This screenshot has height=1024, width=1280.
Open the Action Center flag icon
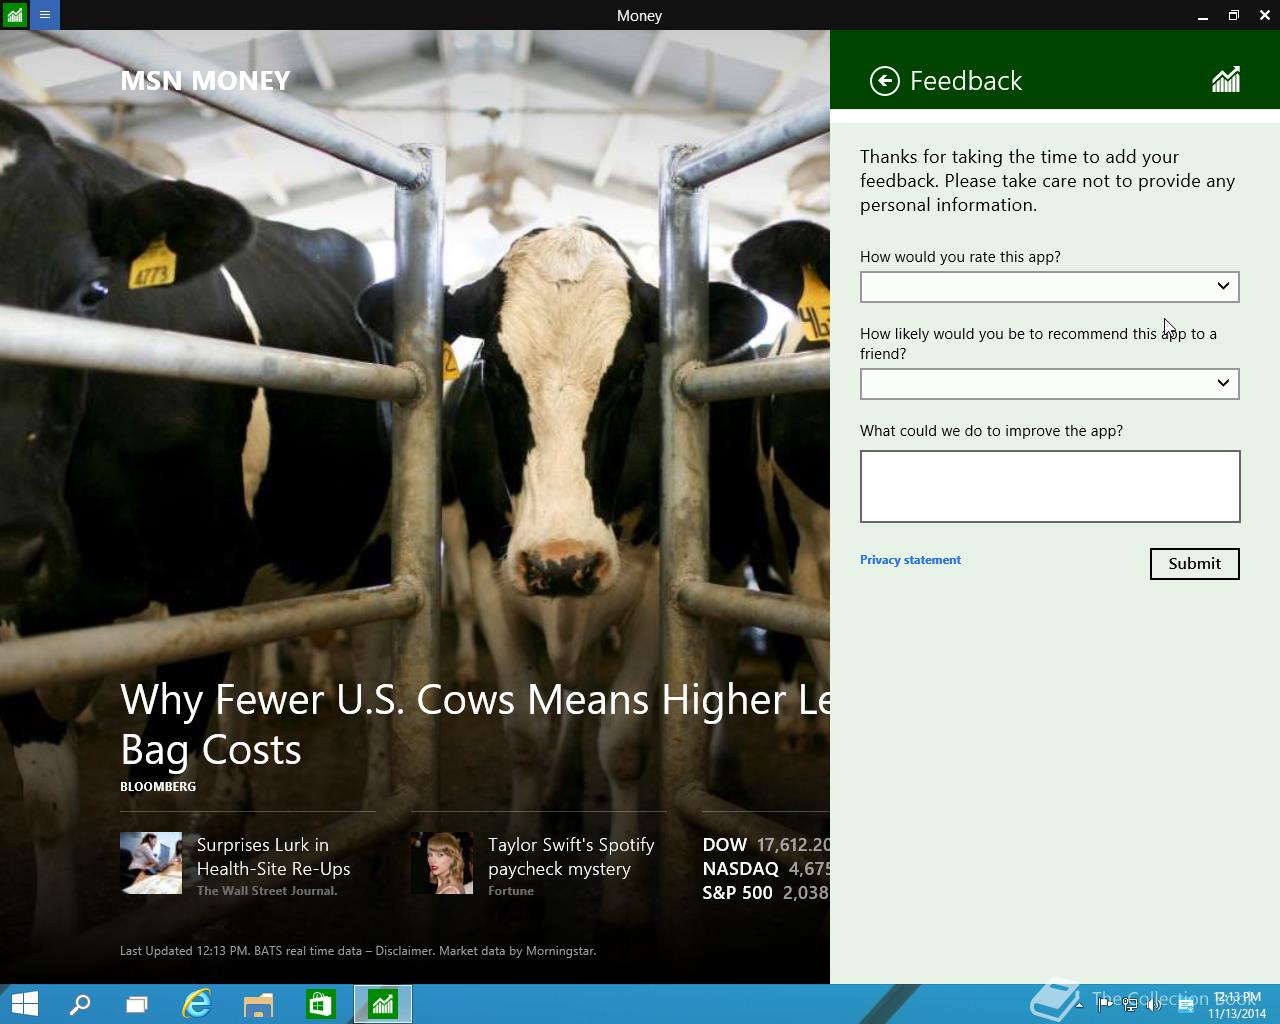(x=1105, y=1005)
